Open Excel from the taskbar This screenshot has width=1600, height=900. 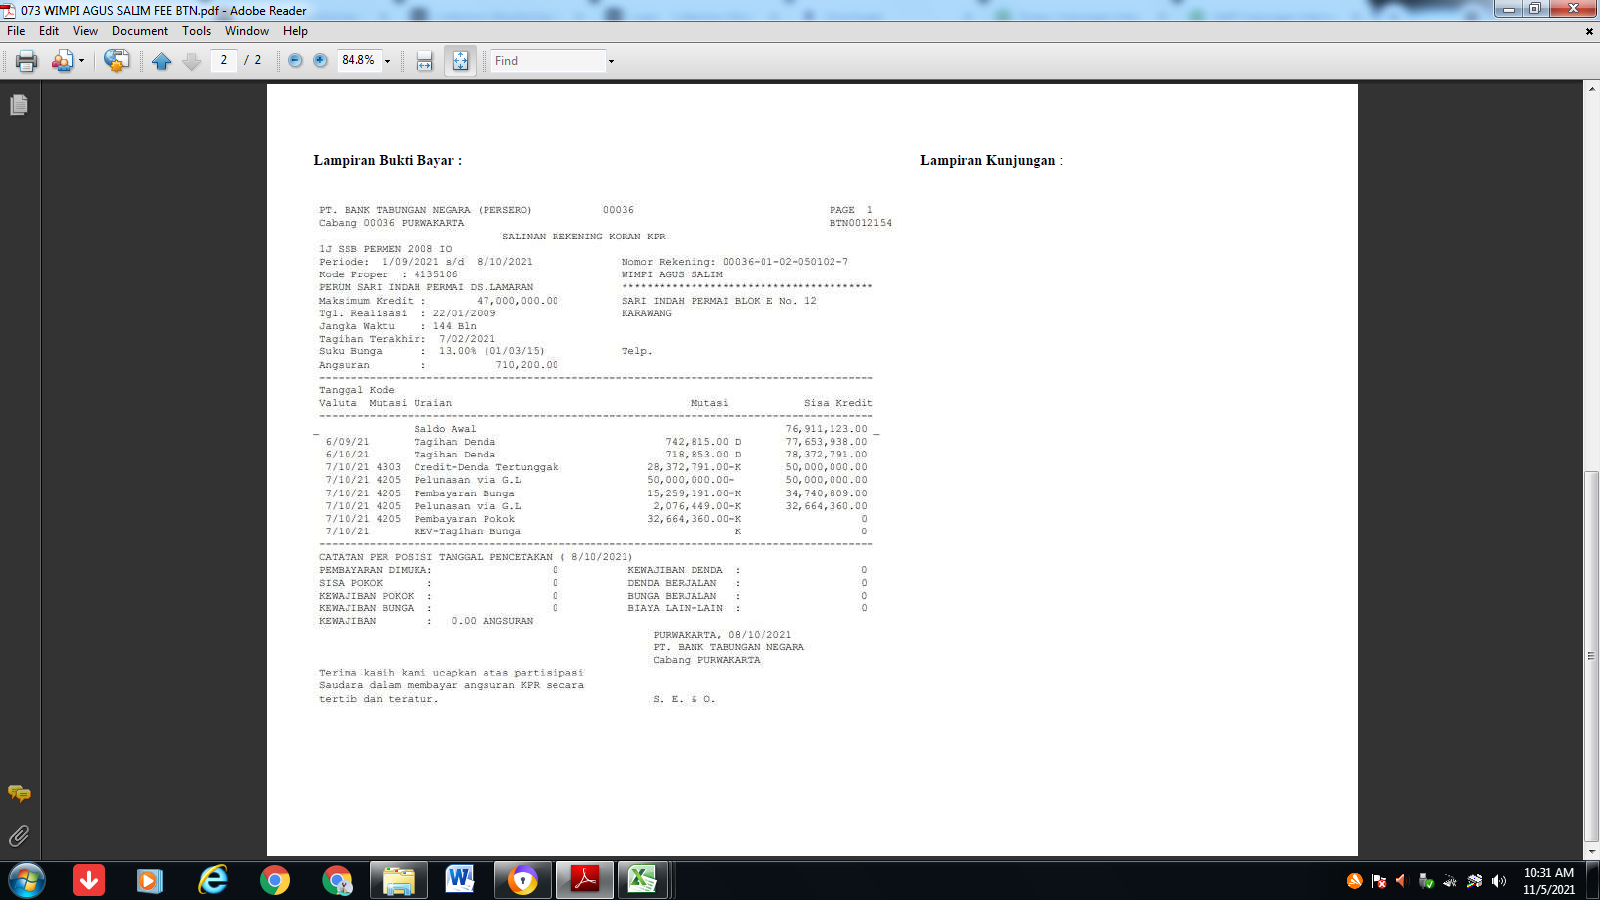pos(641,880)
